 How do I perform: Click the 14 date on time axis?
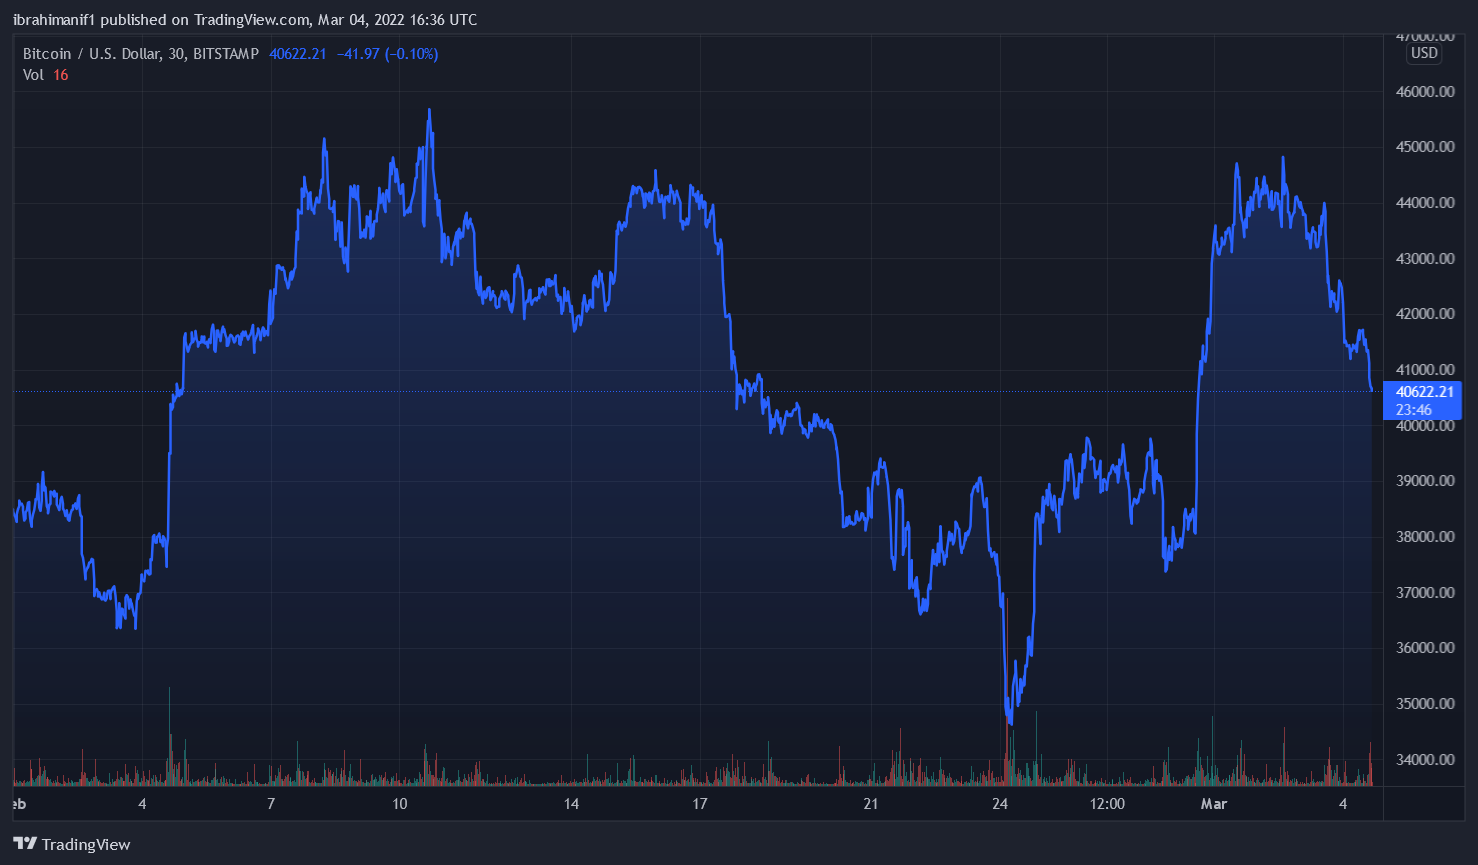pos(571,804)
